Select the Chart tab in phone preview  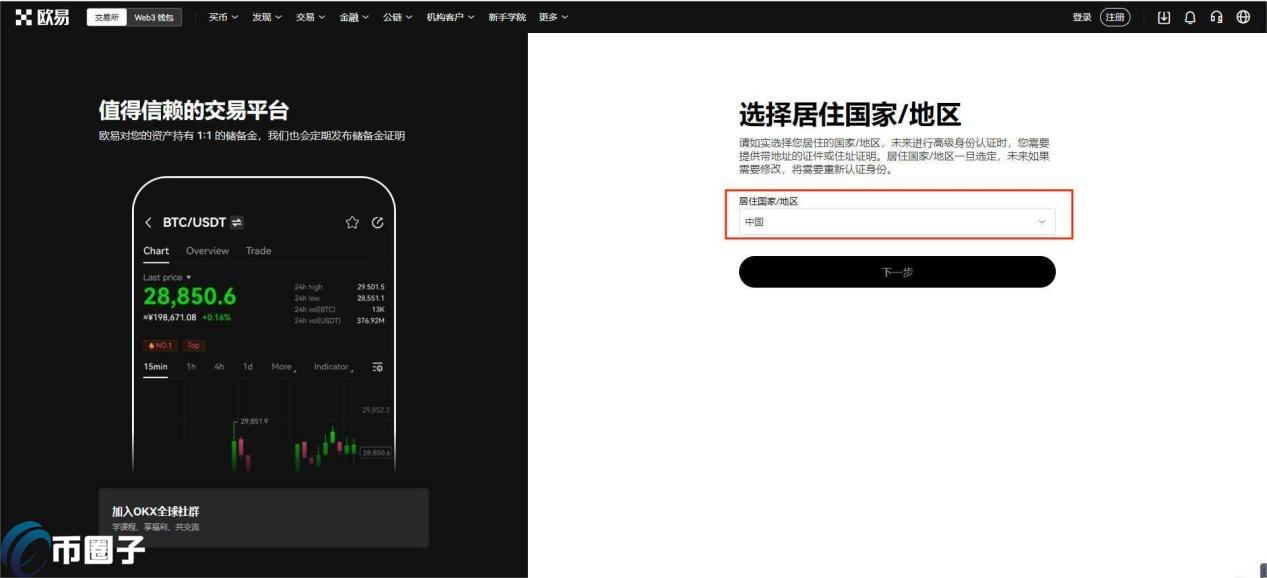click(x=156, y=251)
